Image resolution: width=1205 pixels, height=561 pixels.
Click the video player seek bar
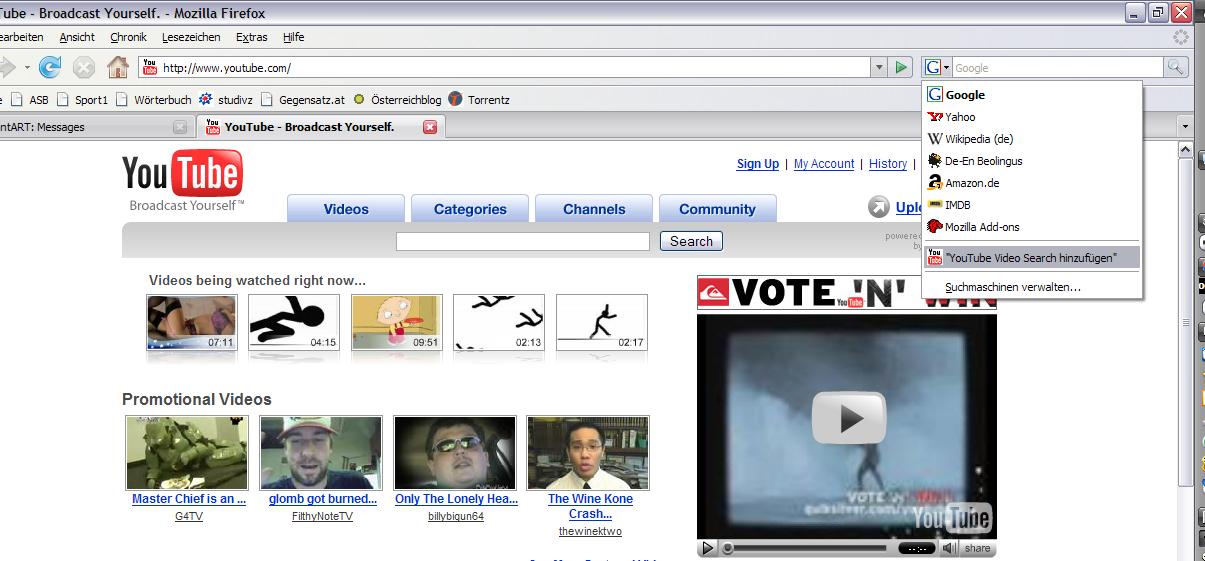tap(805, 548)
